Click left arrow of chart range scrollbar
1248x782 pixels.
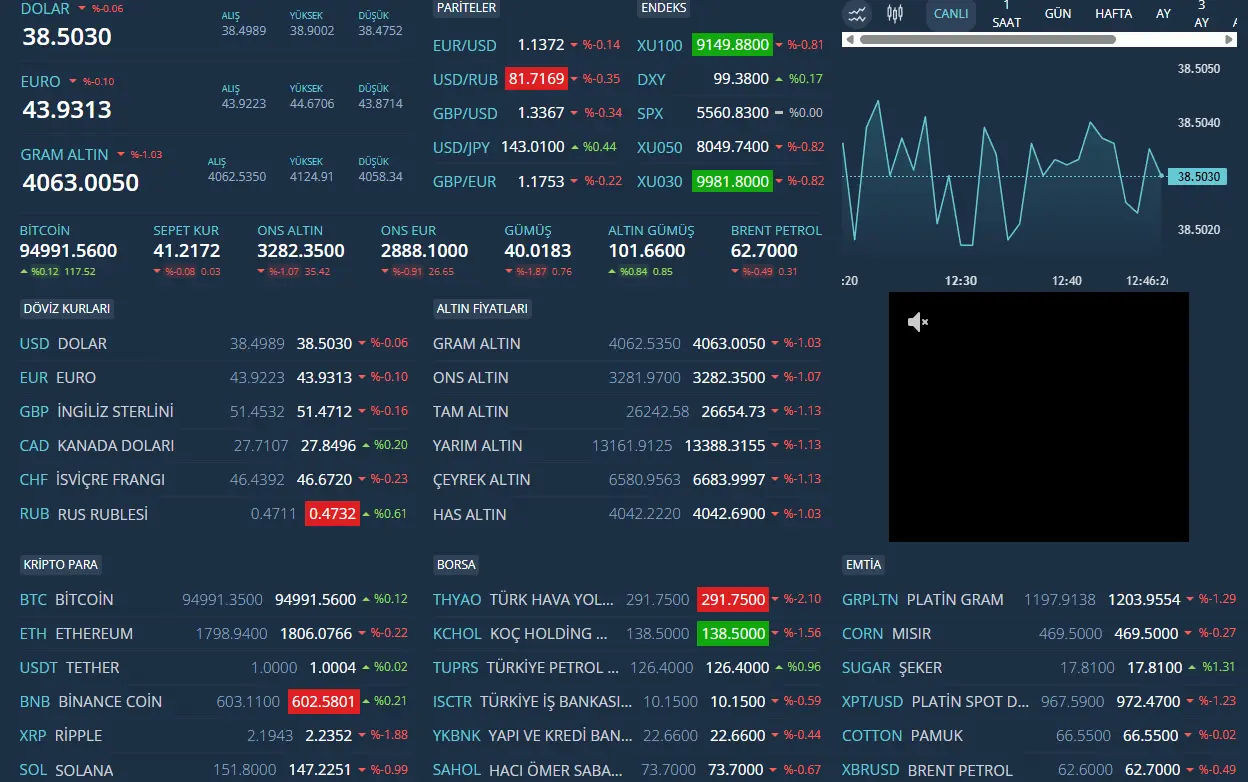point(849,40)
